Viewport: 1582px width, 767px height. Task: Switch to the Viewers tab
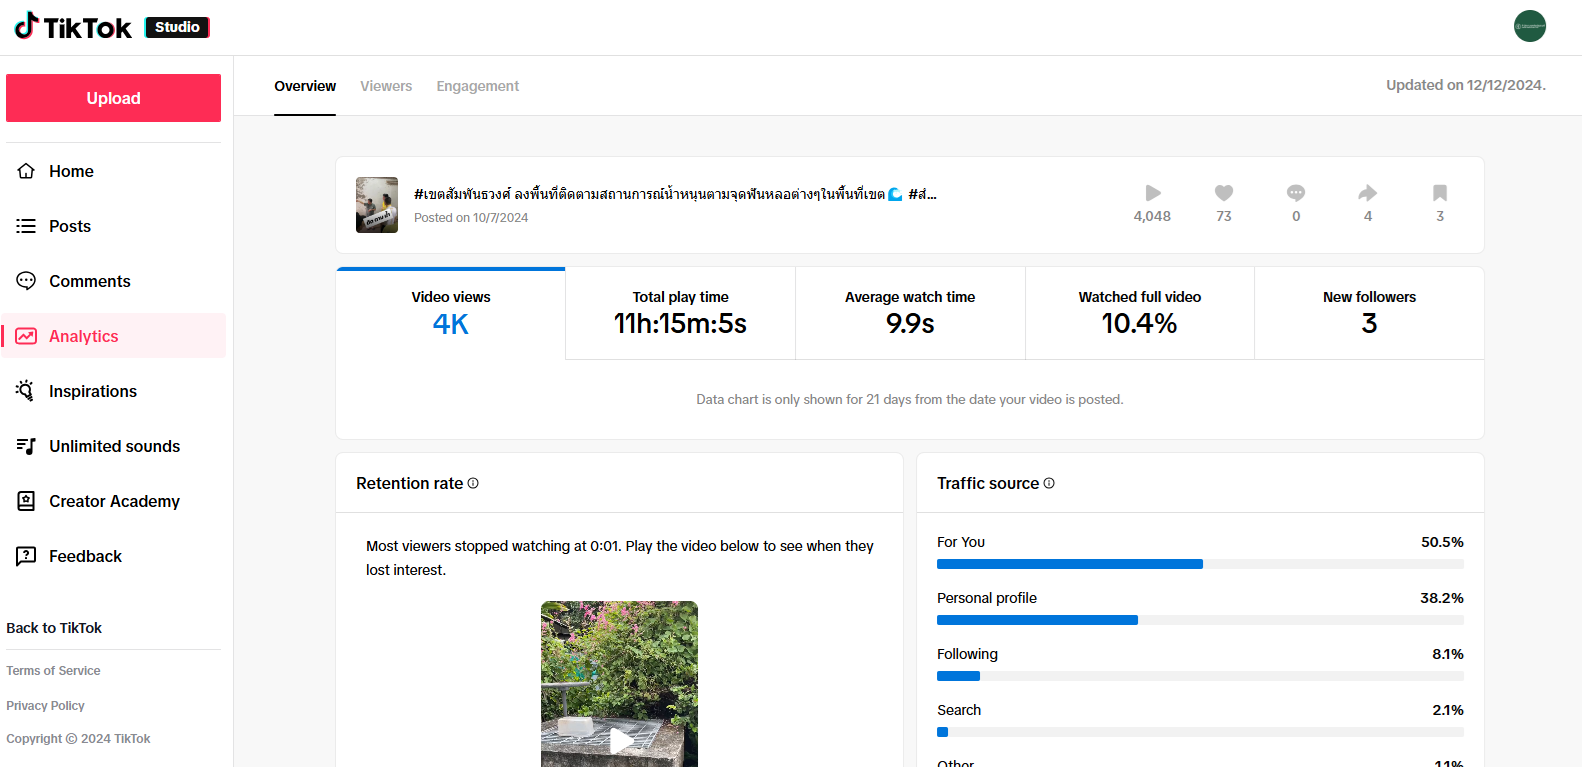(x=386, y=86)
